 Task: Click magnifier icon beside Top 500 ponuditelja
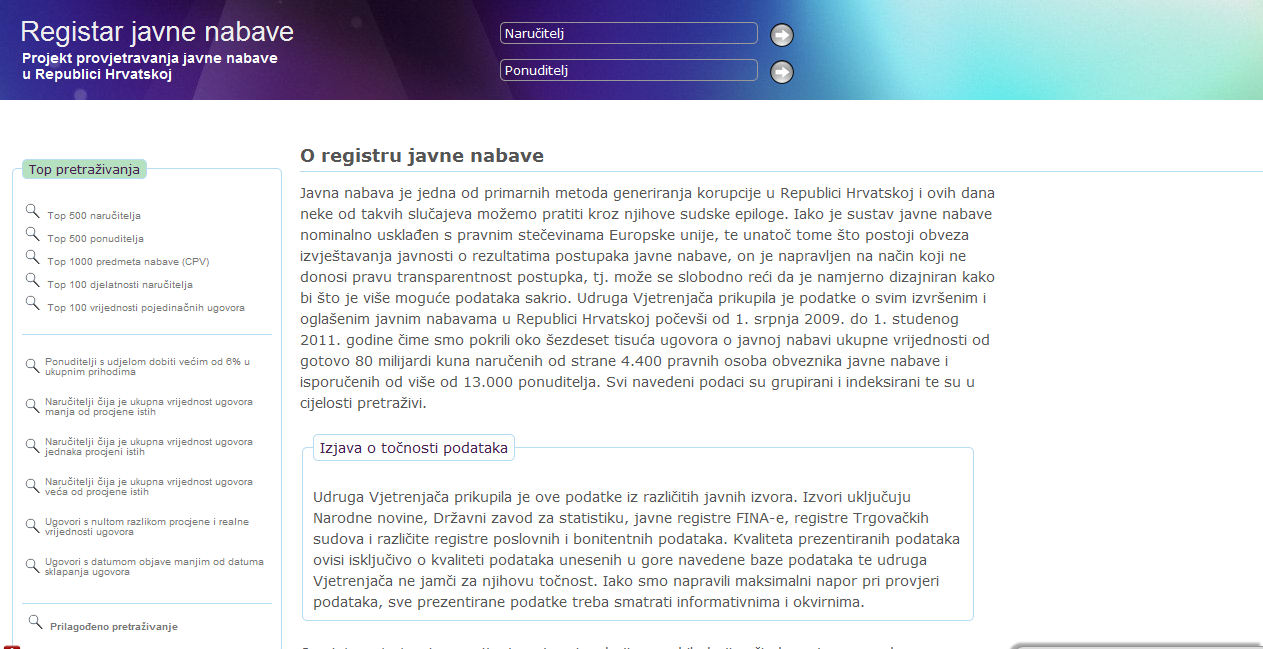pos(33,234)
